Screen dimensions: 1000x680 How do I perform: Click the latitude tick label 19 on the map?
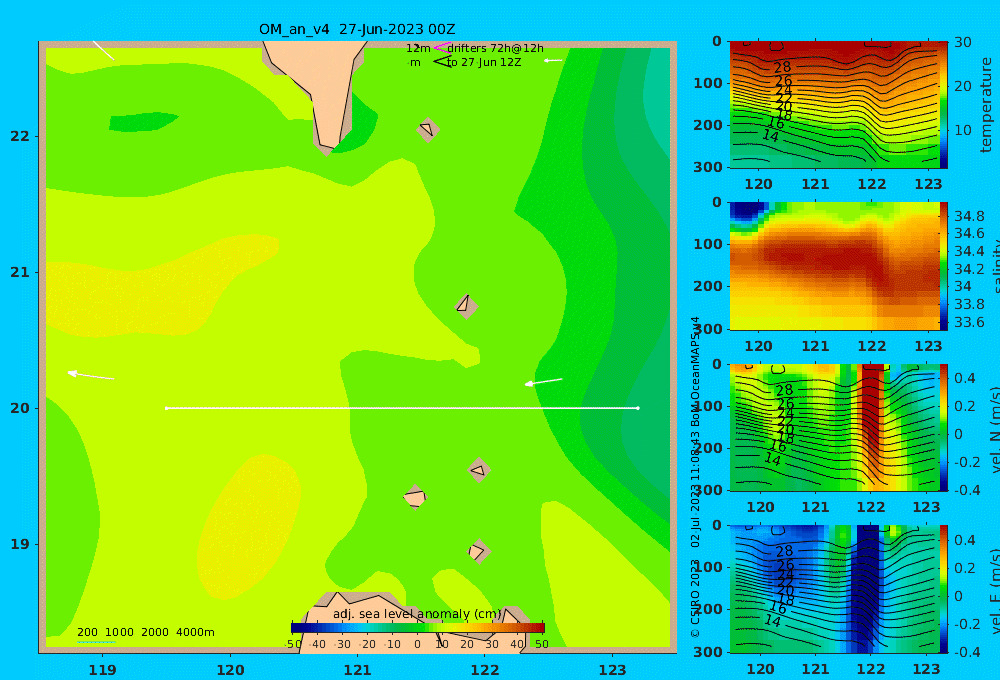[x=20, y=544]
